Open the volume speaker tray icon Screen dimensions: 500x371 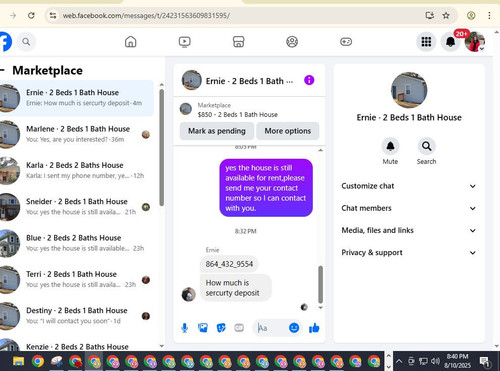pos(435,361)
